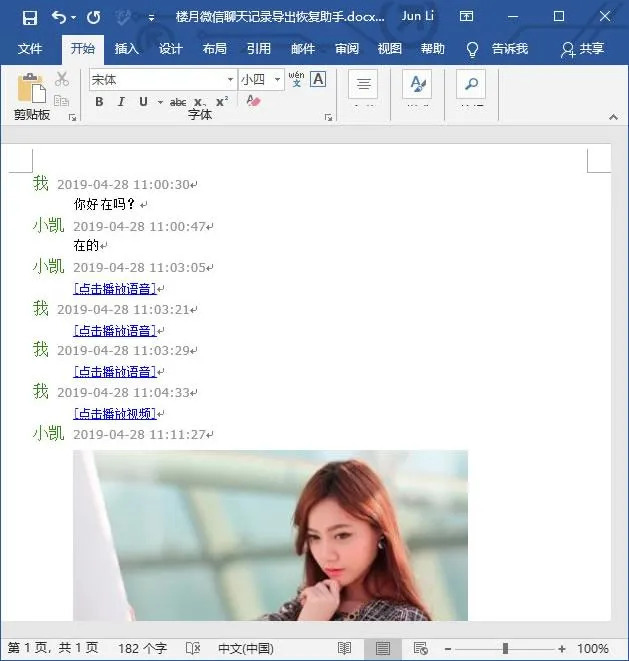The height and width of the screenshot is (661, 629).
Task: Click the Paragraph alignment icon in the ribbon
Action: pyautogui.click(x=363, y=86)
